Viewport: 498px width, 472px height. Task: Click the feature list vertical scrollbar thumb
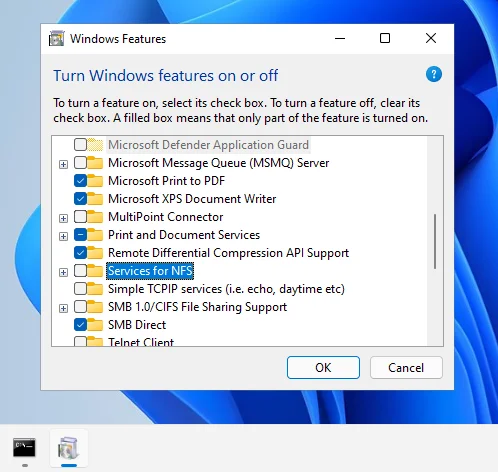pos(435,242)
